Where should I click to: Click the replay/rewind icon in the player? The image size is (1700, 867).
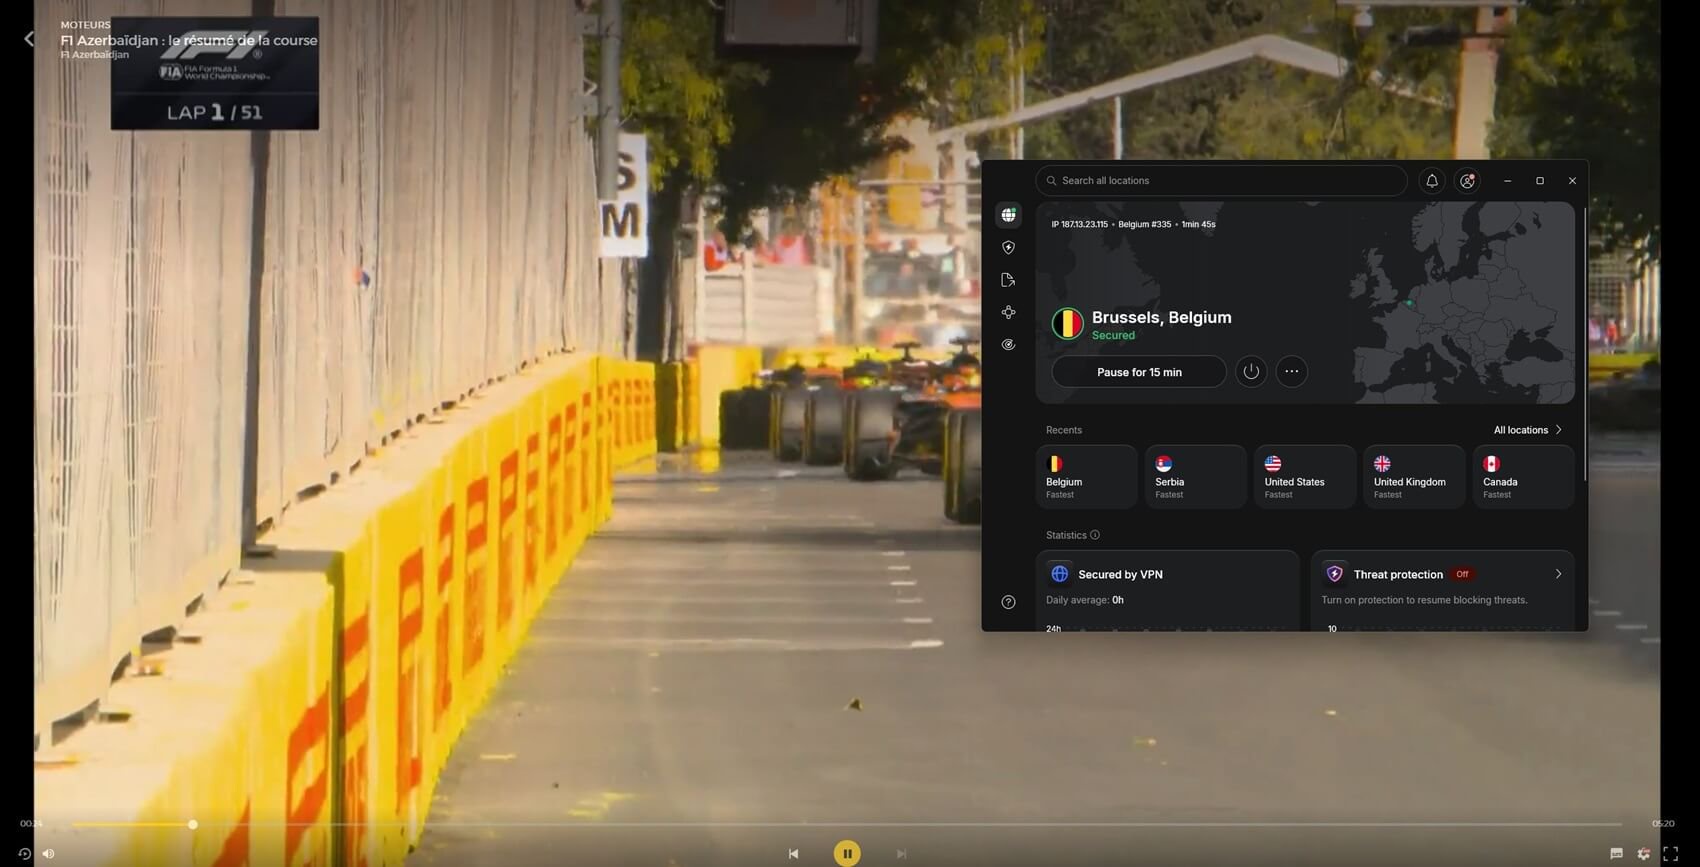(x=25, y=853)
